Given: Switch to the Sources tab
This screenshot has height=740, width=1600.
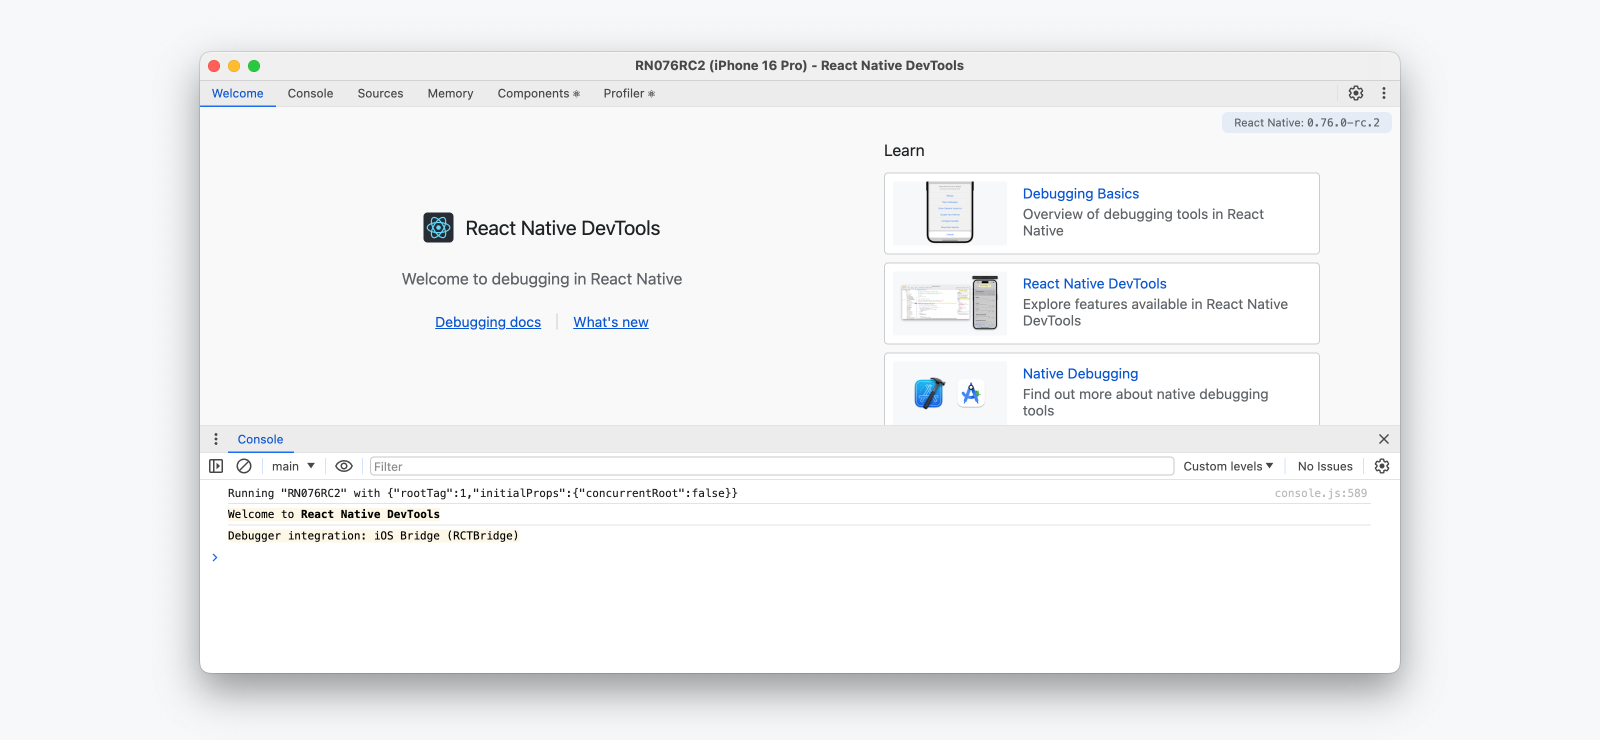Looking at the screenshot, I should [x=380, y=94].
